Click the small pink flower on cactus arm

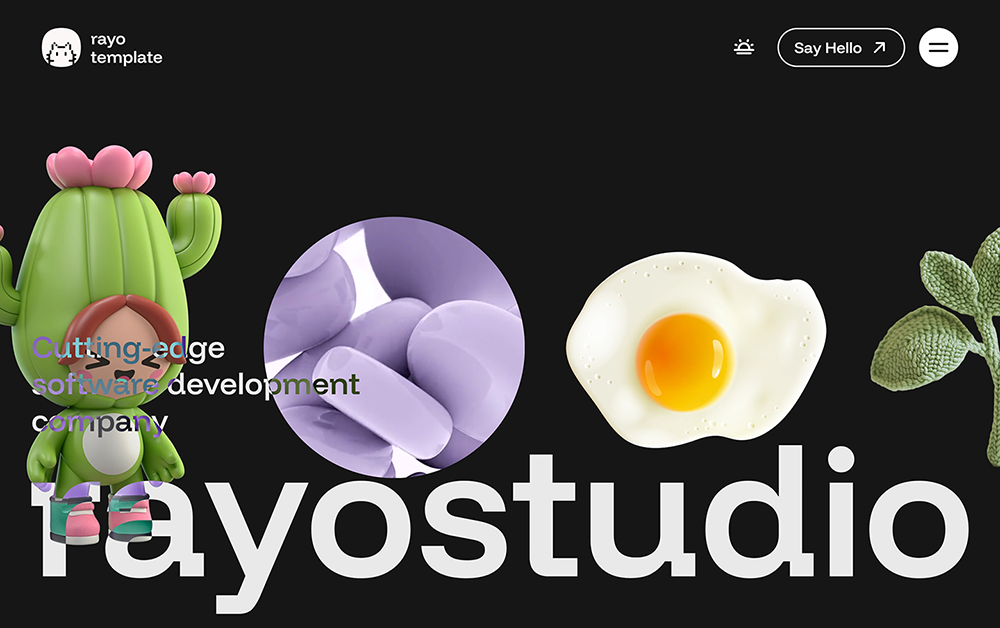(193, 182)
